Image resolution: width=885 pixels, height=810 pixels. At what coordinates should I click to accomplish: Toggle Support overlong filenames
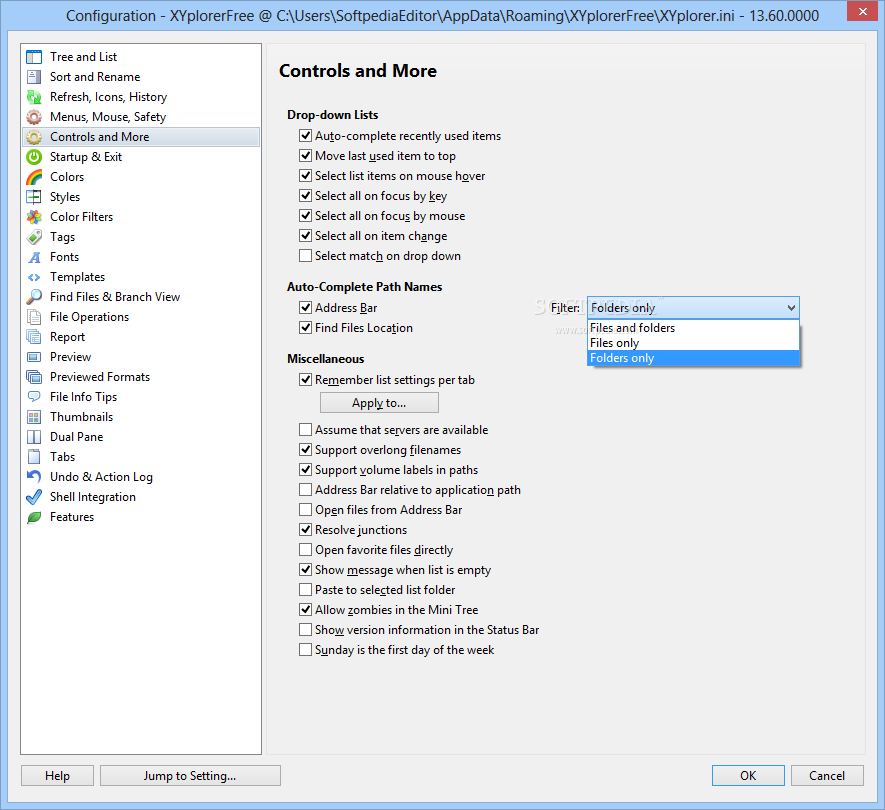coord(305,450)
